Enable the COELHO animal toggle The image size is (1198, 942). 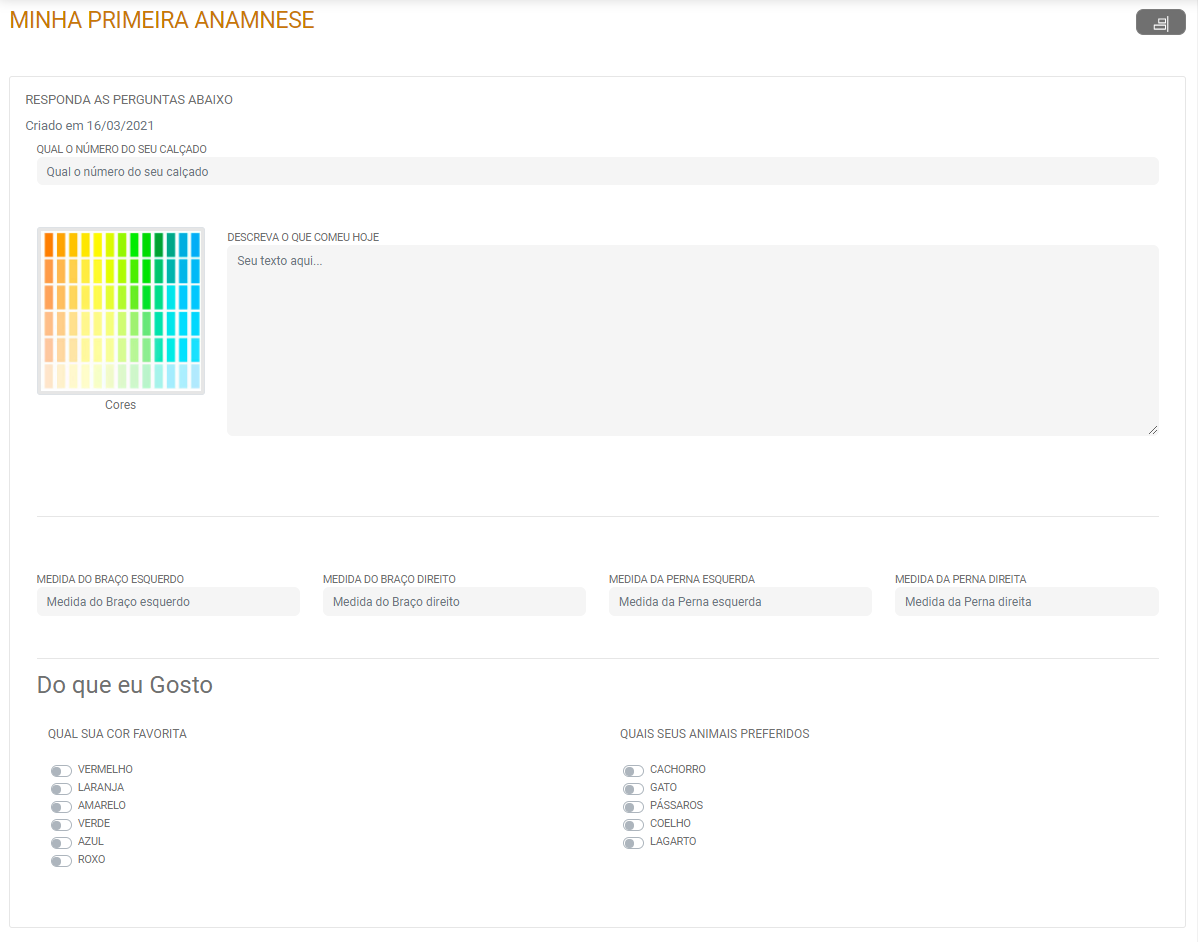coord(633,825)
